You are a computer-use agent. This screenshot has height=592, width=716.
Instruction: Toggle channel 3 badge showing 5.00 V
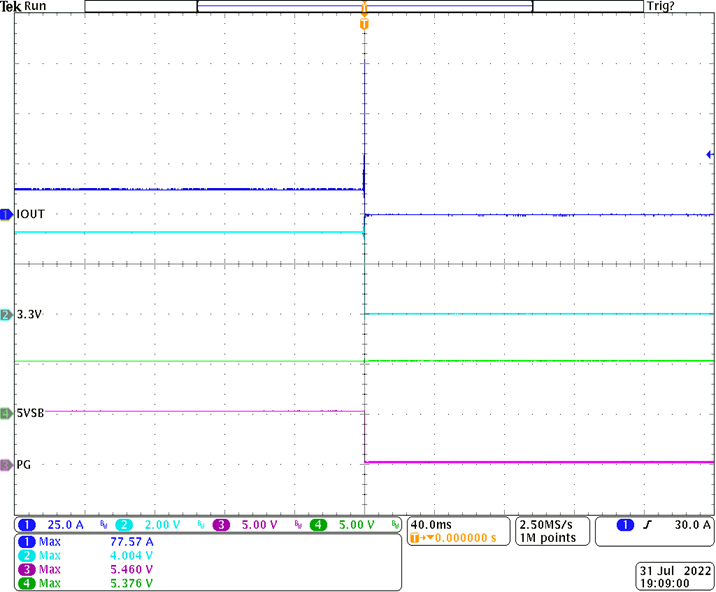point(221,525)
